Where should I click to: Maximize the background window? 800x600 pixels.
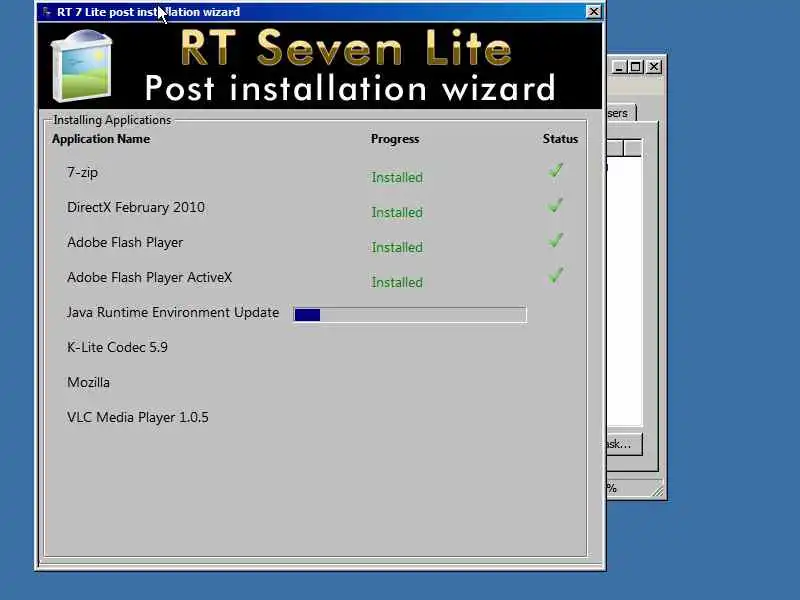[x=636, y=67]
